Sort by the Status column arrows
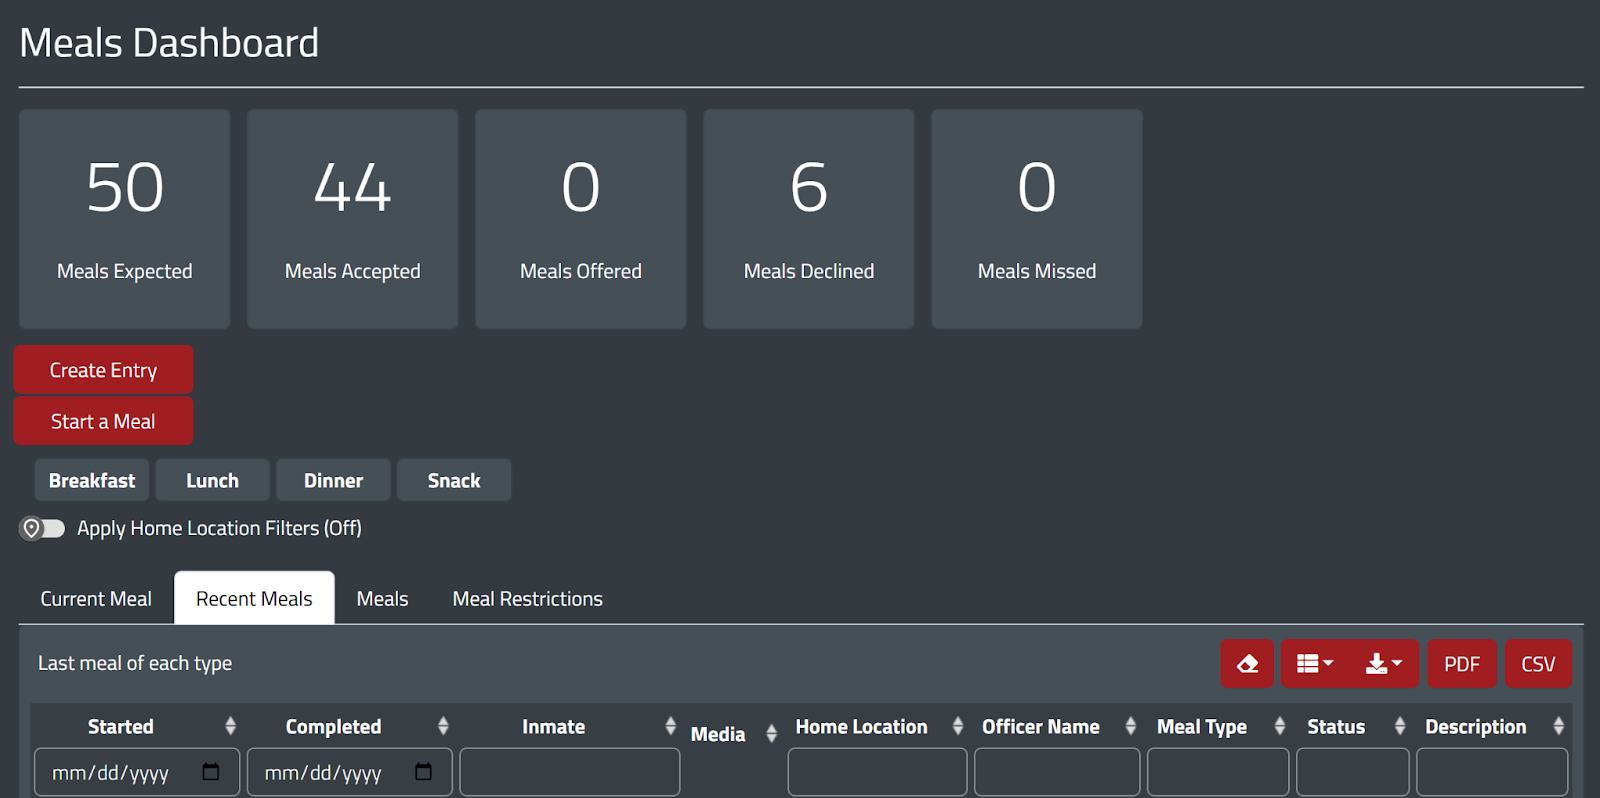The image size is (1600, 798). click(1399, 726)
